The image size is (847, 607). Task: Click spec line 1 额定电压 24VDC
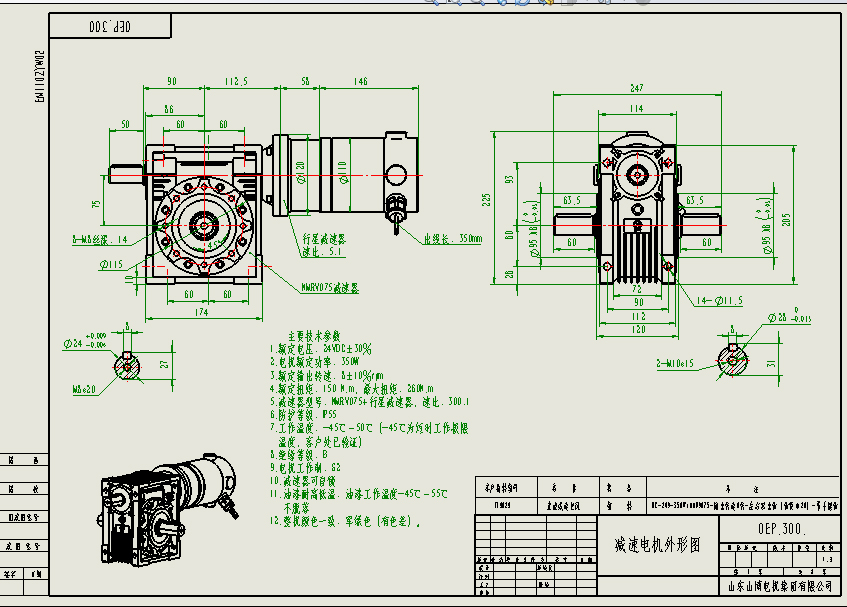(321, 349)
